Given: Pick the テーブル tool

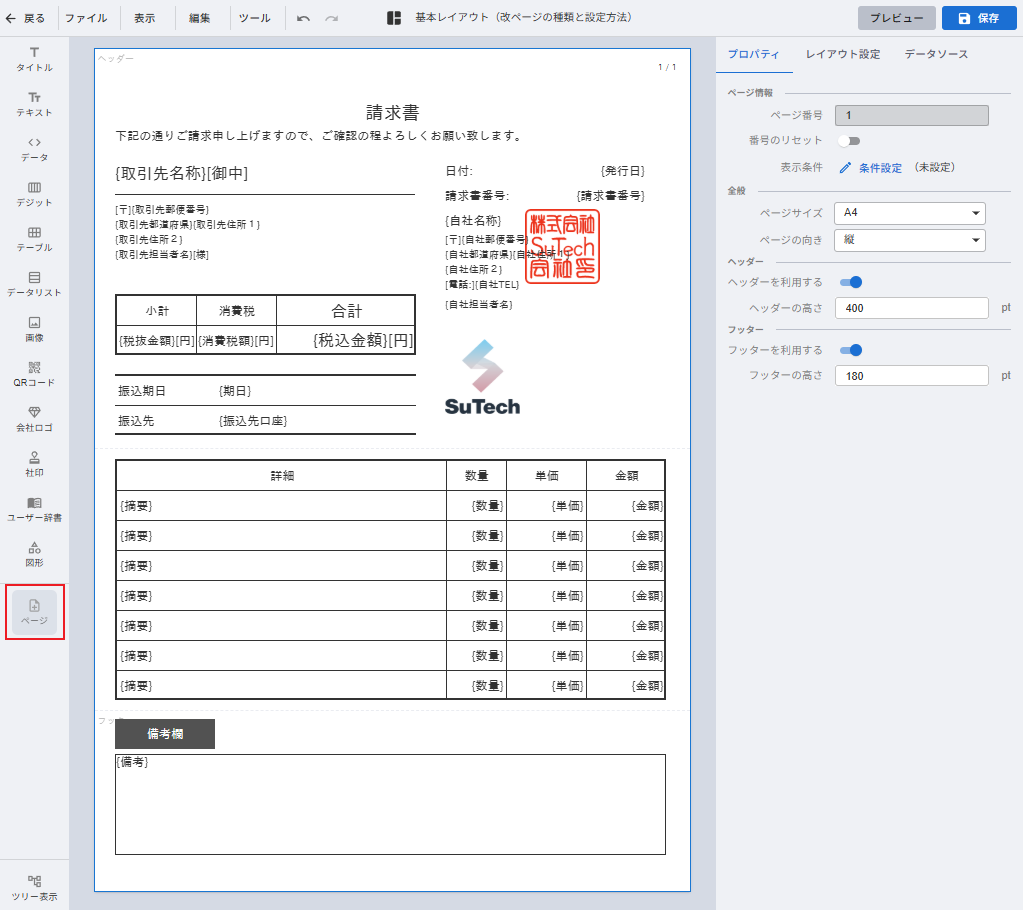Looking at the screenshot, I should 34,238.
